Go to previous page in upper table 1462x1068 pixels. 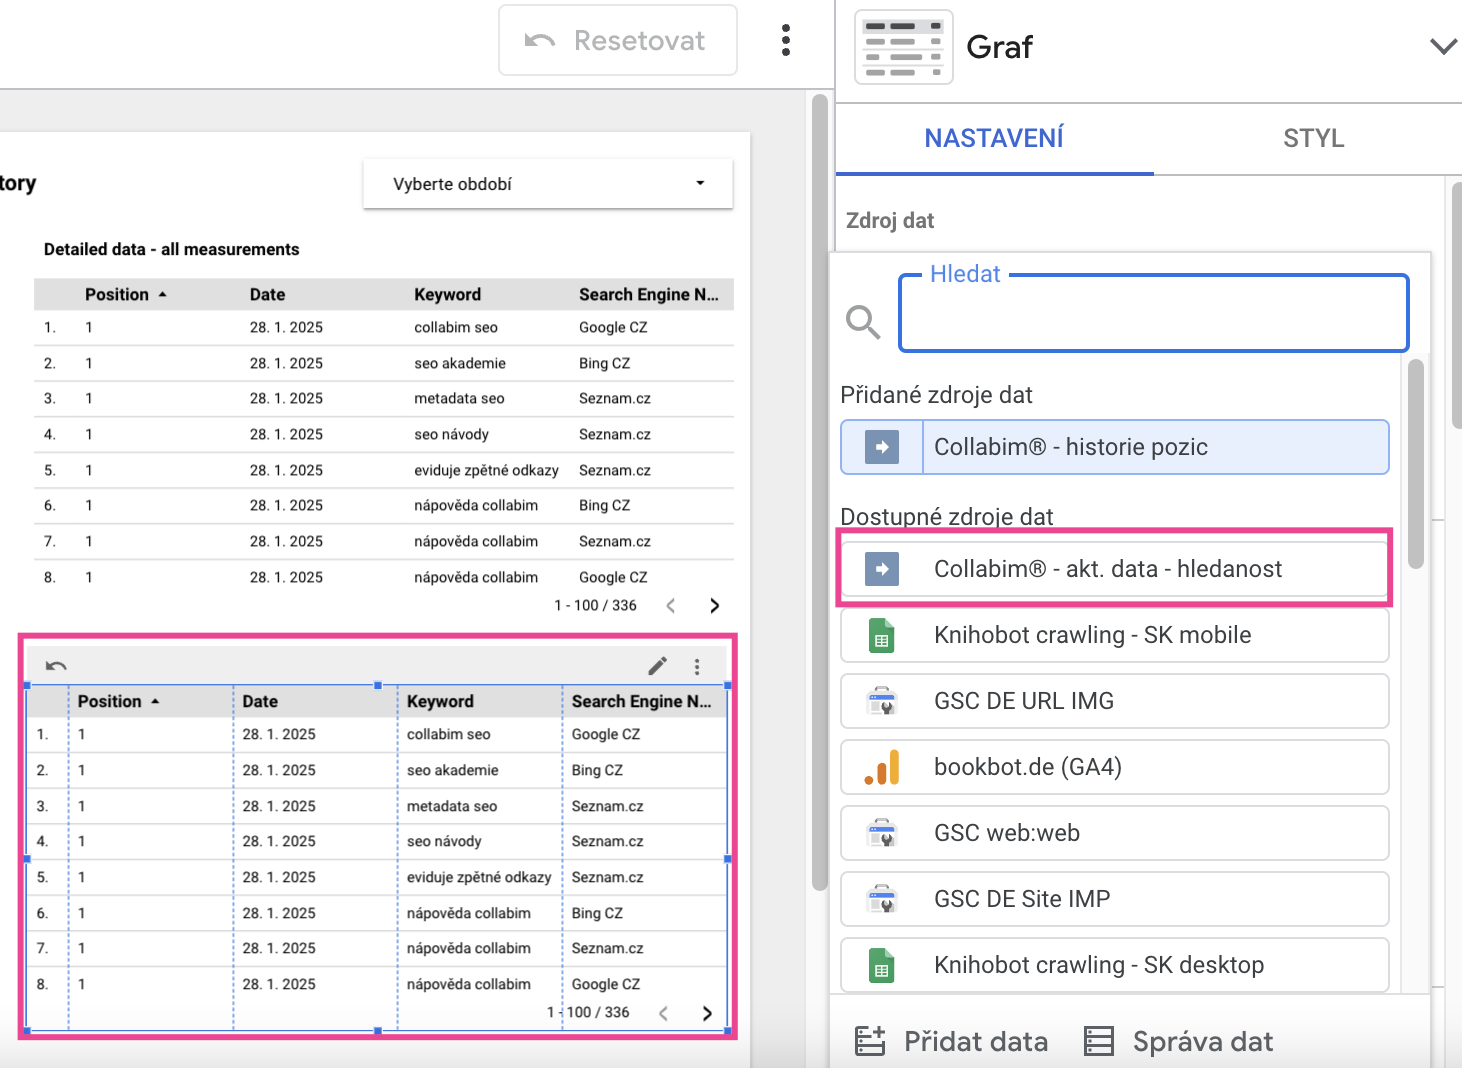(671, 605)
